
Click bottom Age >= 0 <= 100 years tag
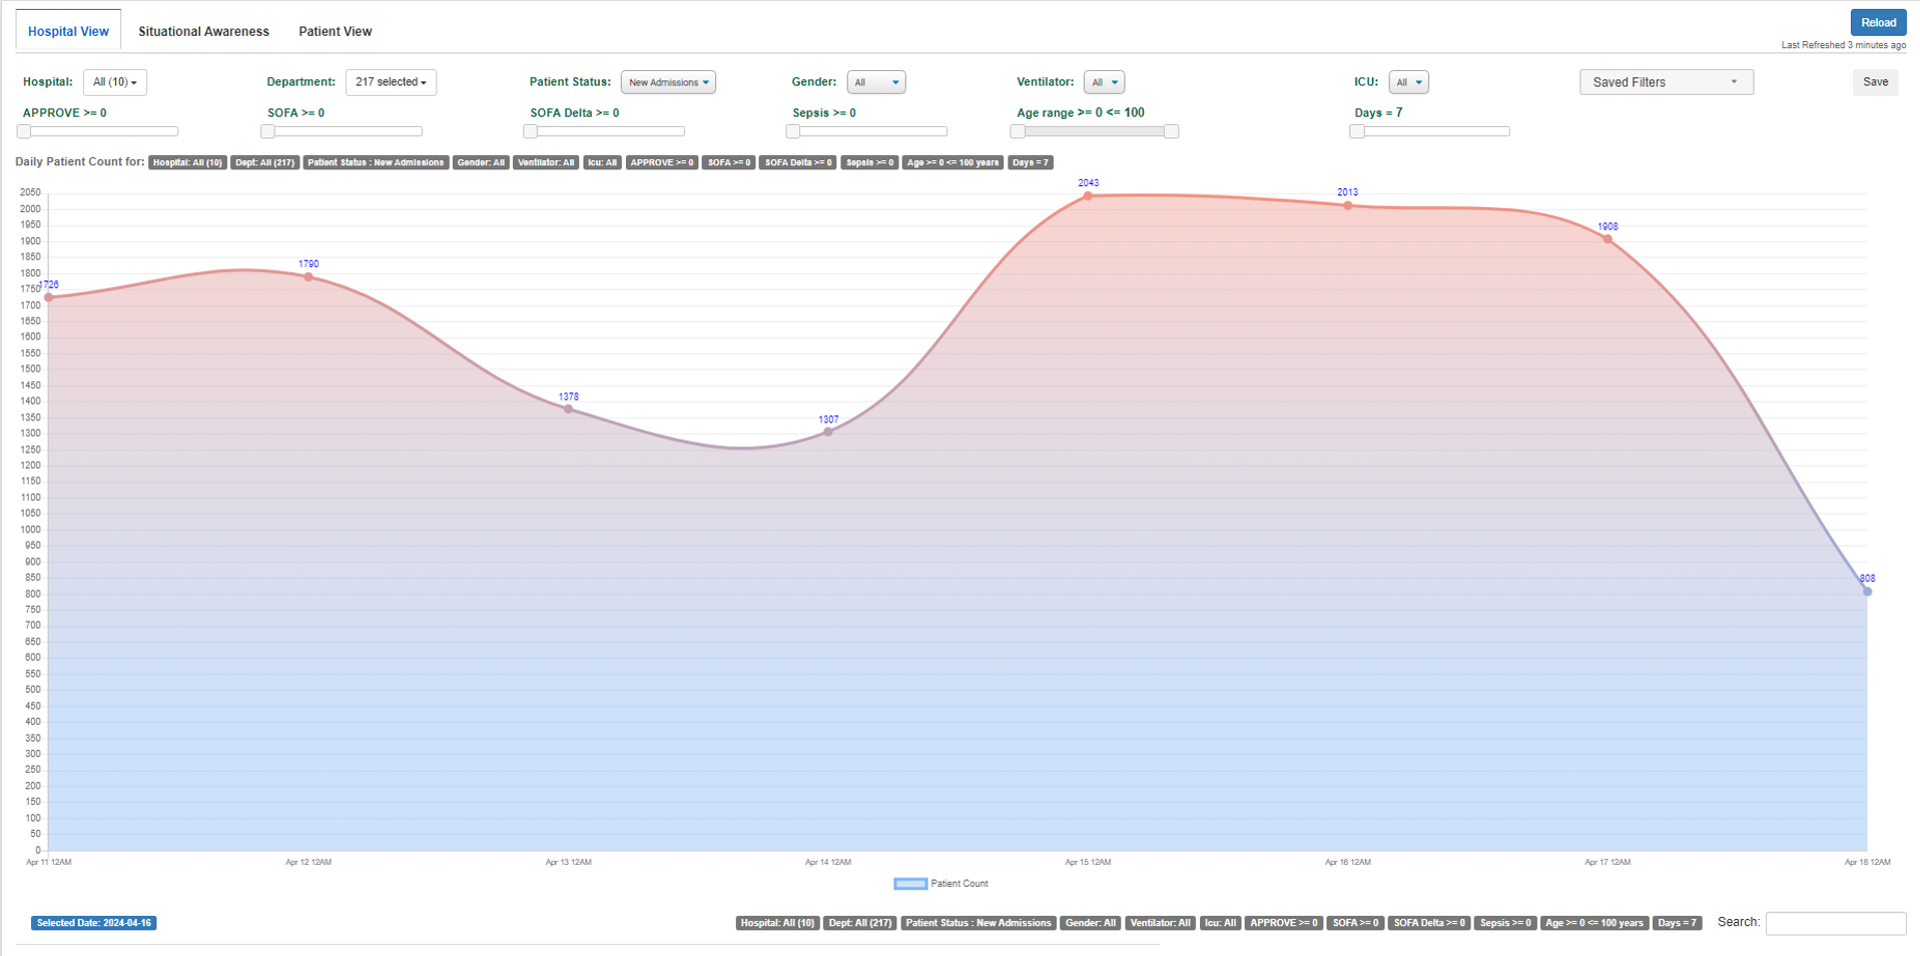[x=1594, y=923]
